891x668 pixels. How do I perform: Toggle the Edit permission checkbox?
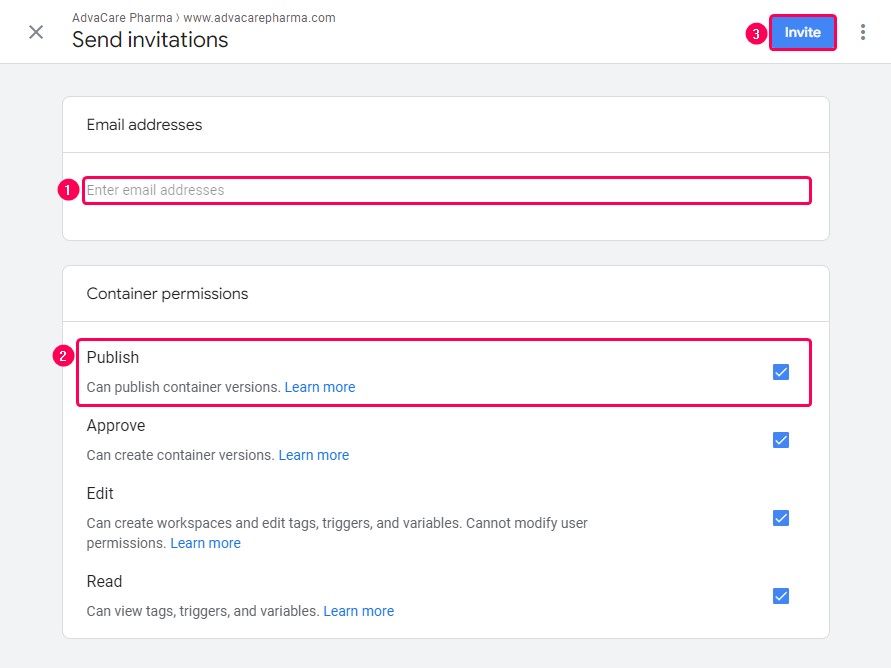(x=781, y=518)
